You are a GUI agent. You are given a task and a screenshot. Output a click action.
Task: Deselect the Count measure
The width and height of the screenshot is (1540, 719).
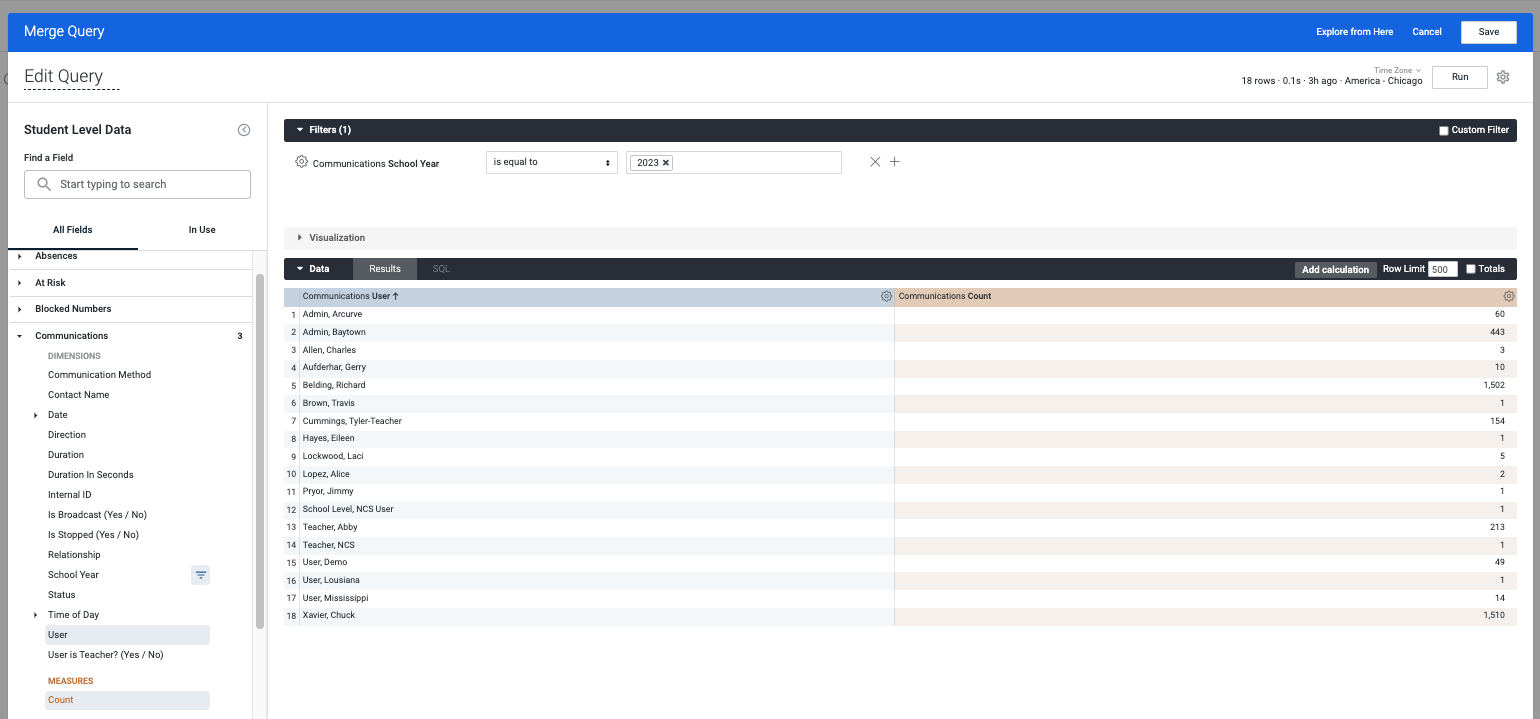click(127, 700)
